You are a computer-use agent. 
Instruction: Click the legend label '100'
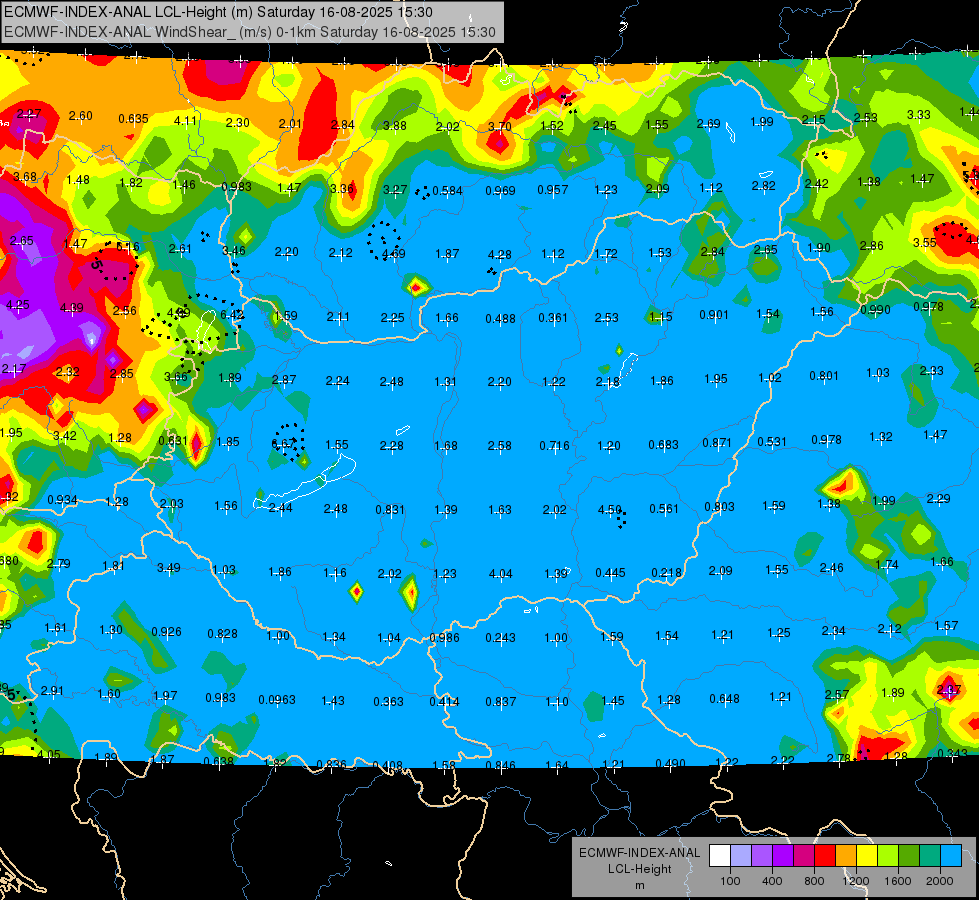point(730,881)
